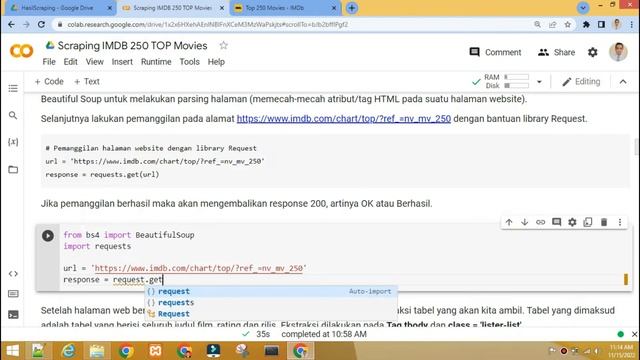Delete the cell with trash icon
640x360 pixels.
(604, 222)
